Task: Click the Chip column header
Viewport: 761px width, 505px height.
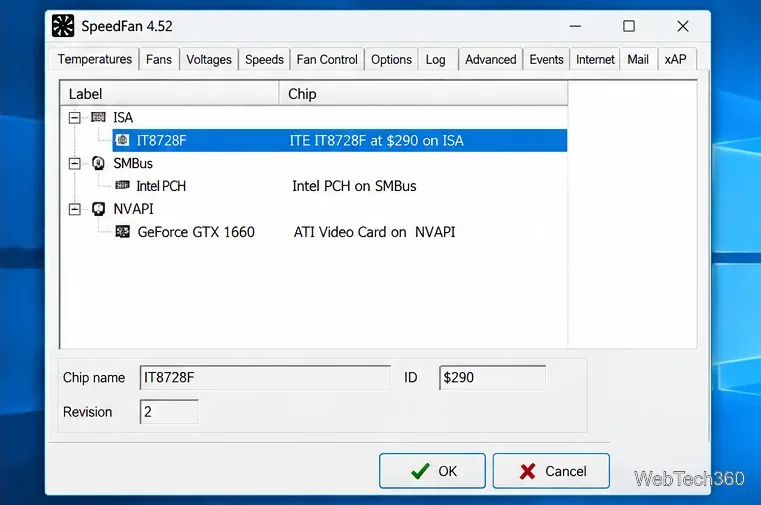Action: pos(423,94)
